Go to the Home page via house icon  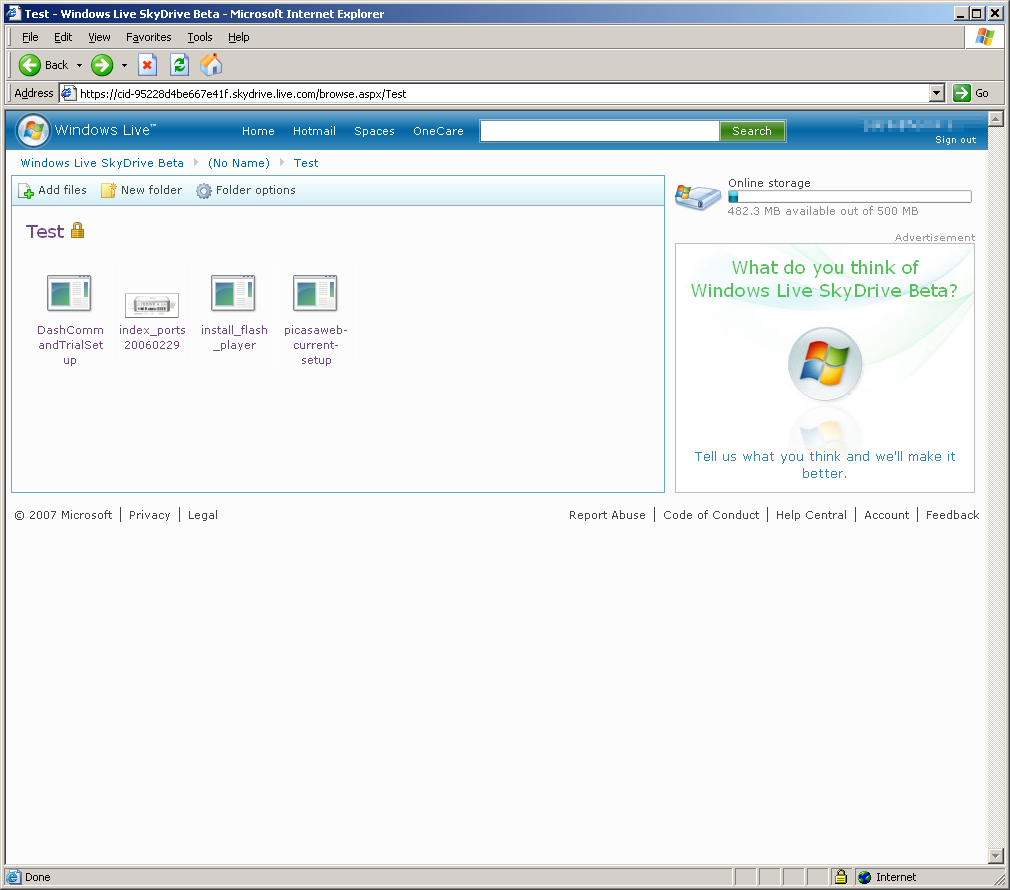211,65
